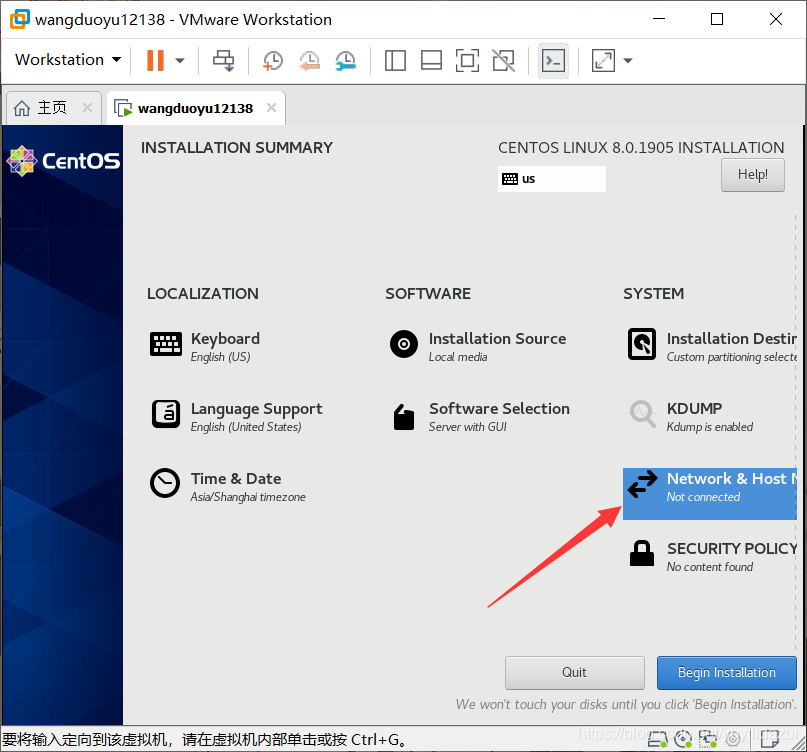Screen dimensions: 807x752
Task: Revert to snapshot with the clock-arrow icon
Action: pyautogui.click(x=309, y=60)
